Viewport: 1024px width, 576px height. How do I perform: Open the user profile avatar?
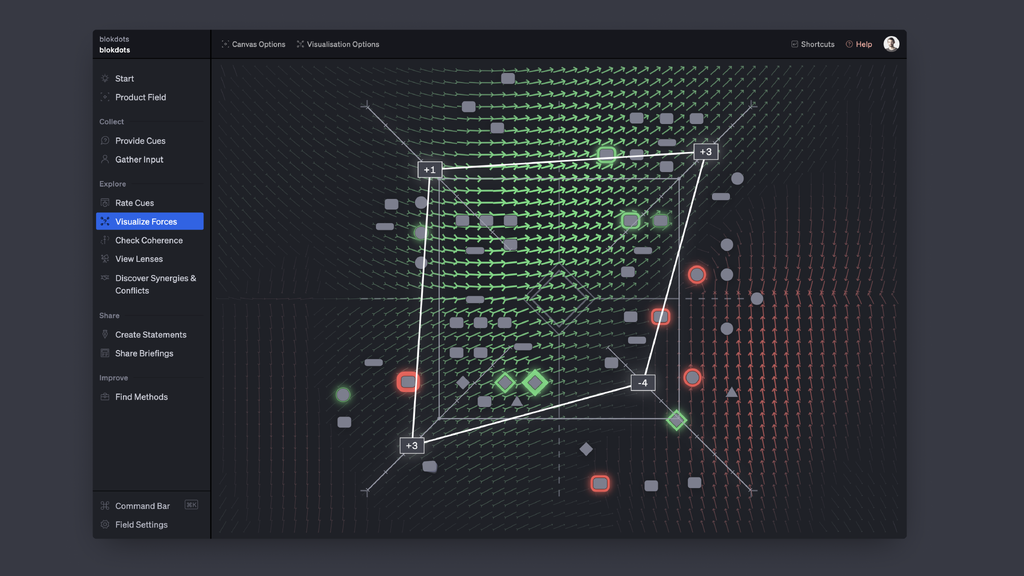[891, 44]
